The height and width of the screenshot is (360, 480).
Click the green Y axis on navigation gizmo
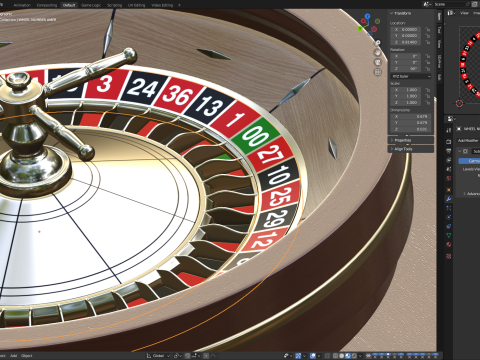point(360,29)
